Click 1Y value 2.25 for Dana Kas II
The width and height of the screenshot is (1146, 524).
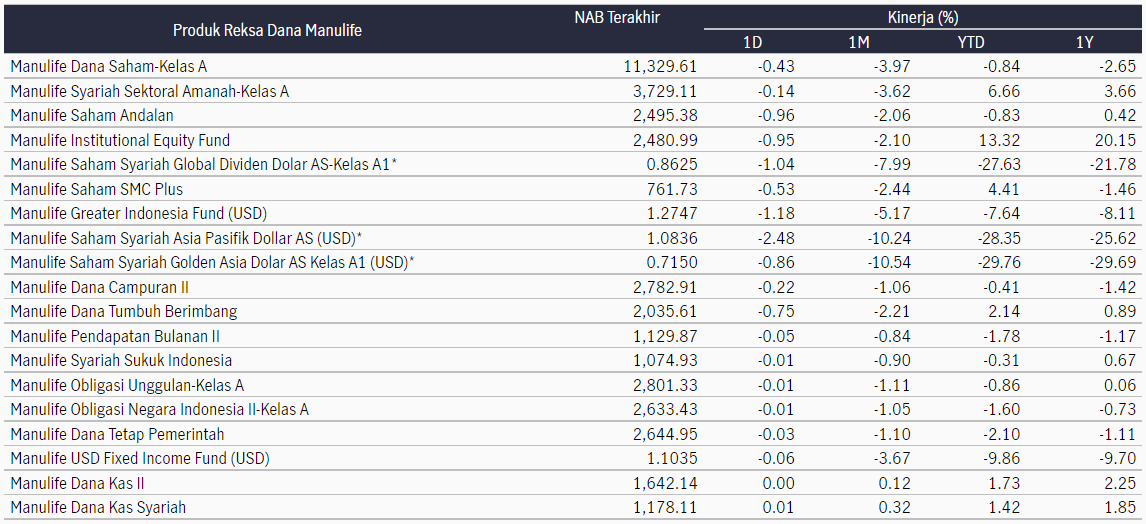point(1120,483)
